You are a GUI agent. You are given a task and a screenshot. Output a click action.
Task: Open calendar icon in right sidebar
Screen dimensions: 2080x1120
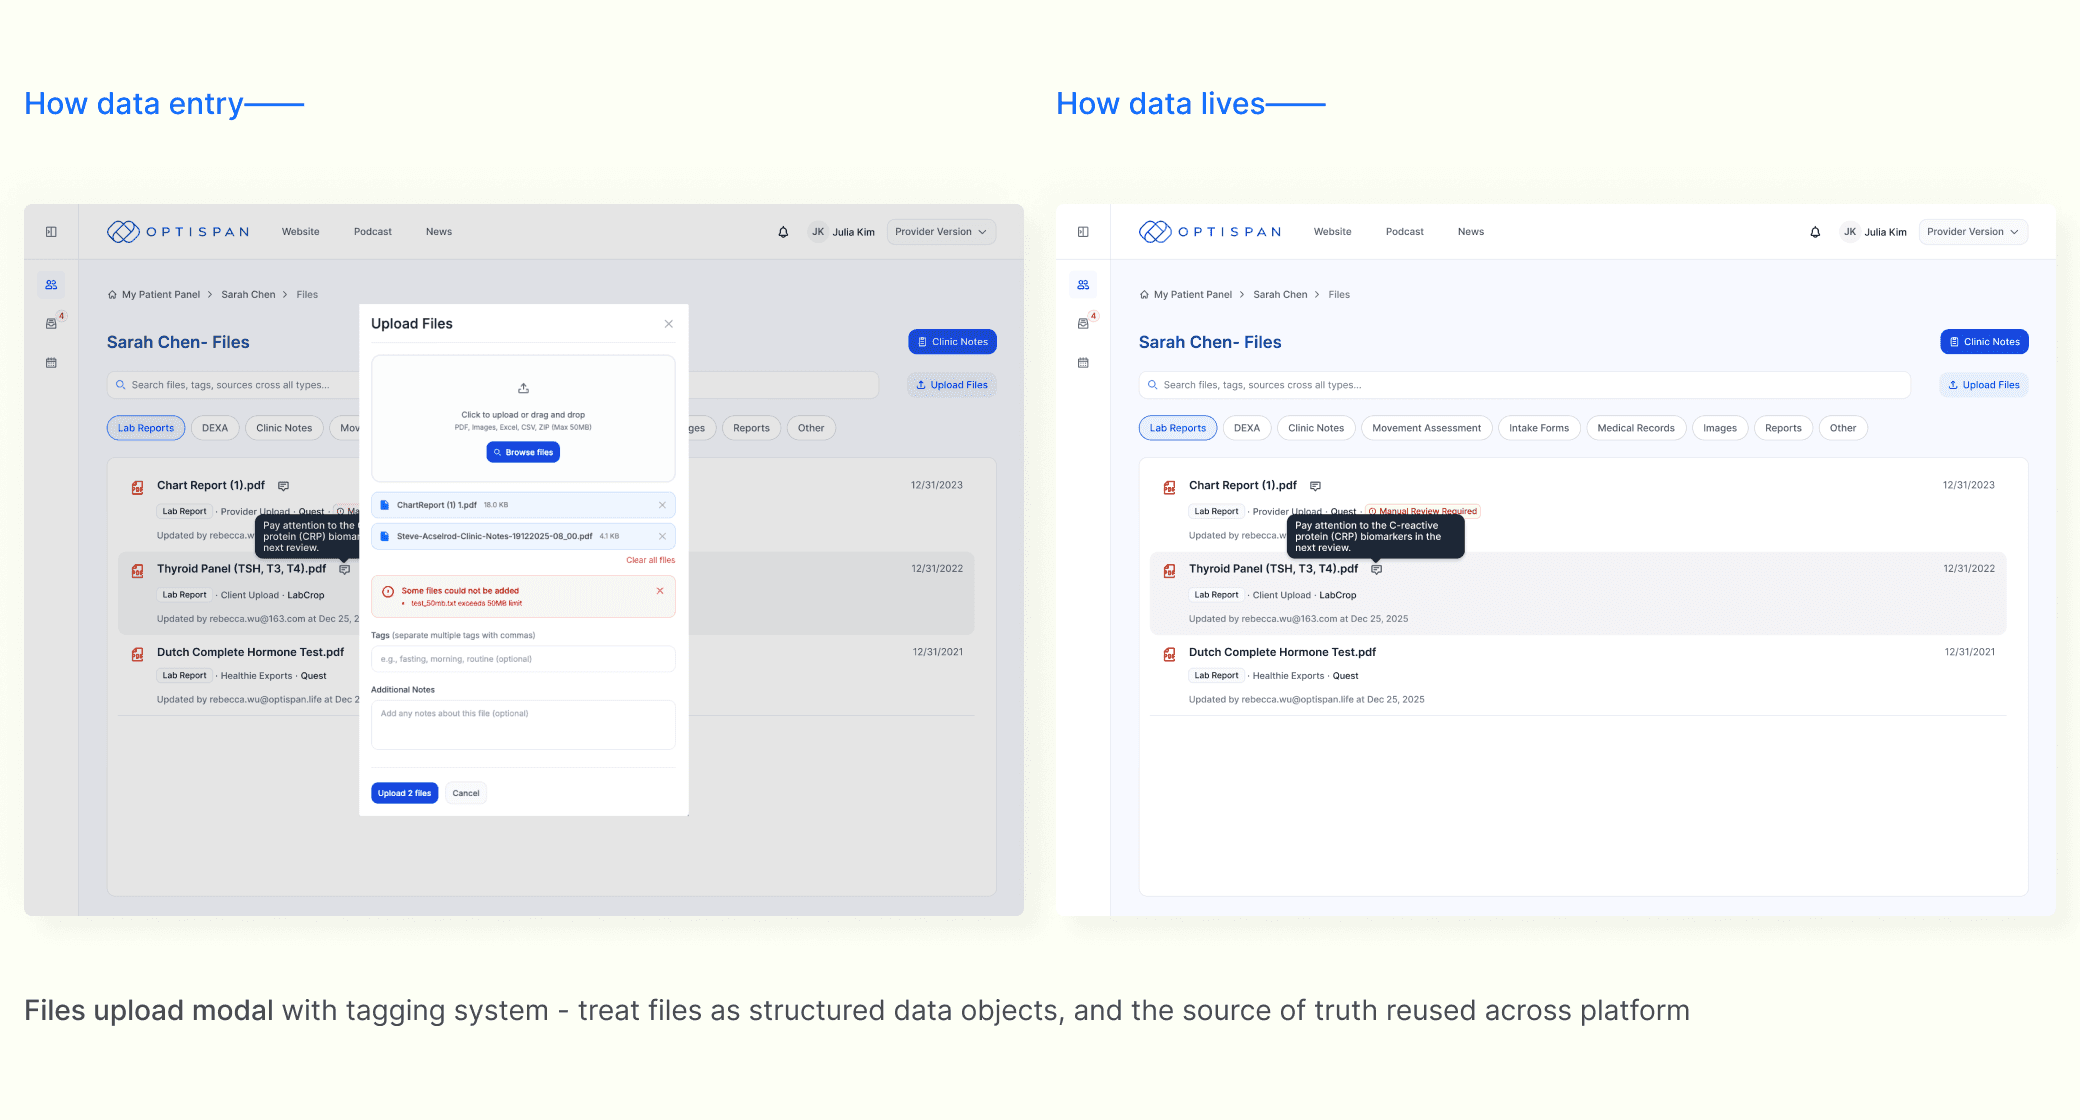click(1083, 363)
